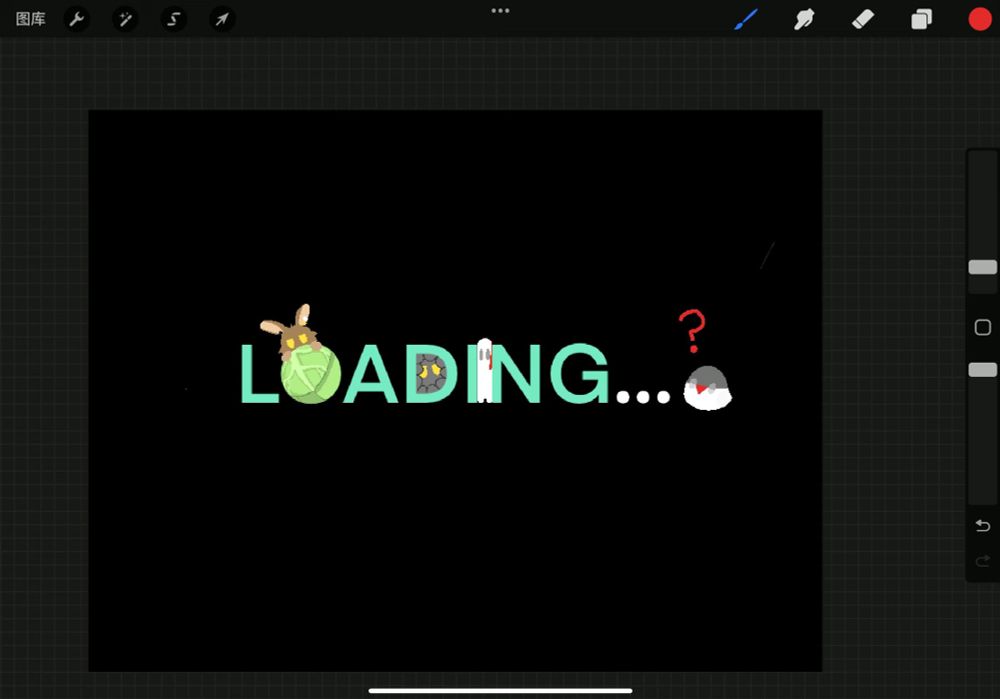Open the Adjustments magic wand menu
Viewport: 1000px width, 699px height.
(x=125, y=19)
